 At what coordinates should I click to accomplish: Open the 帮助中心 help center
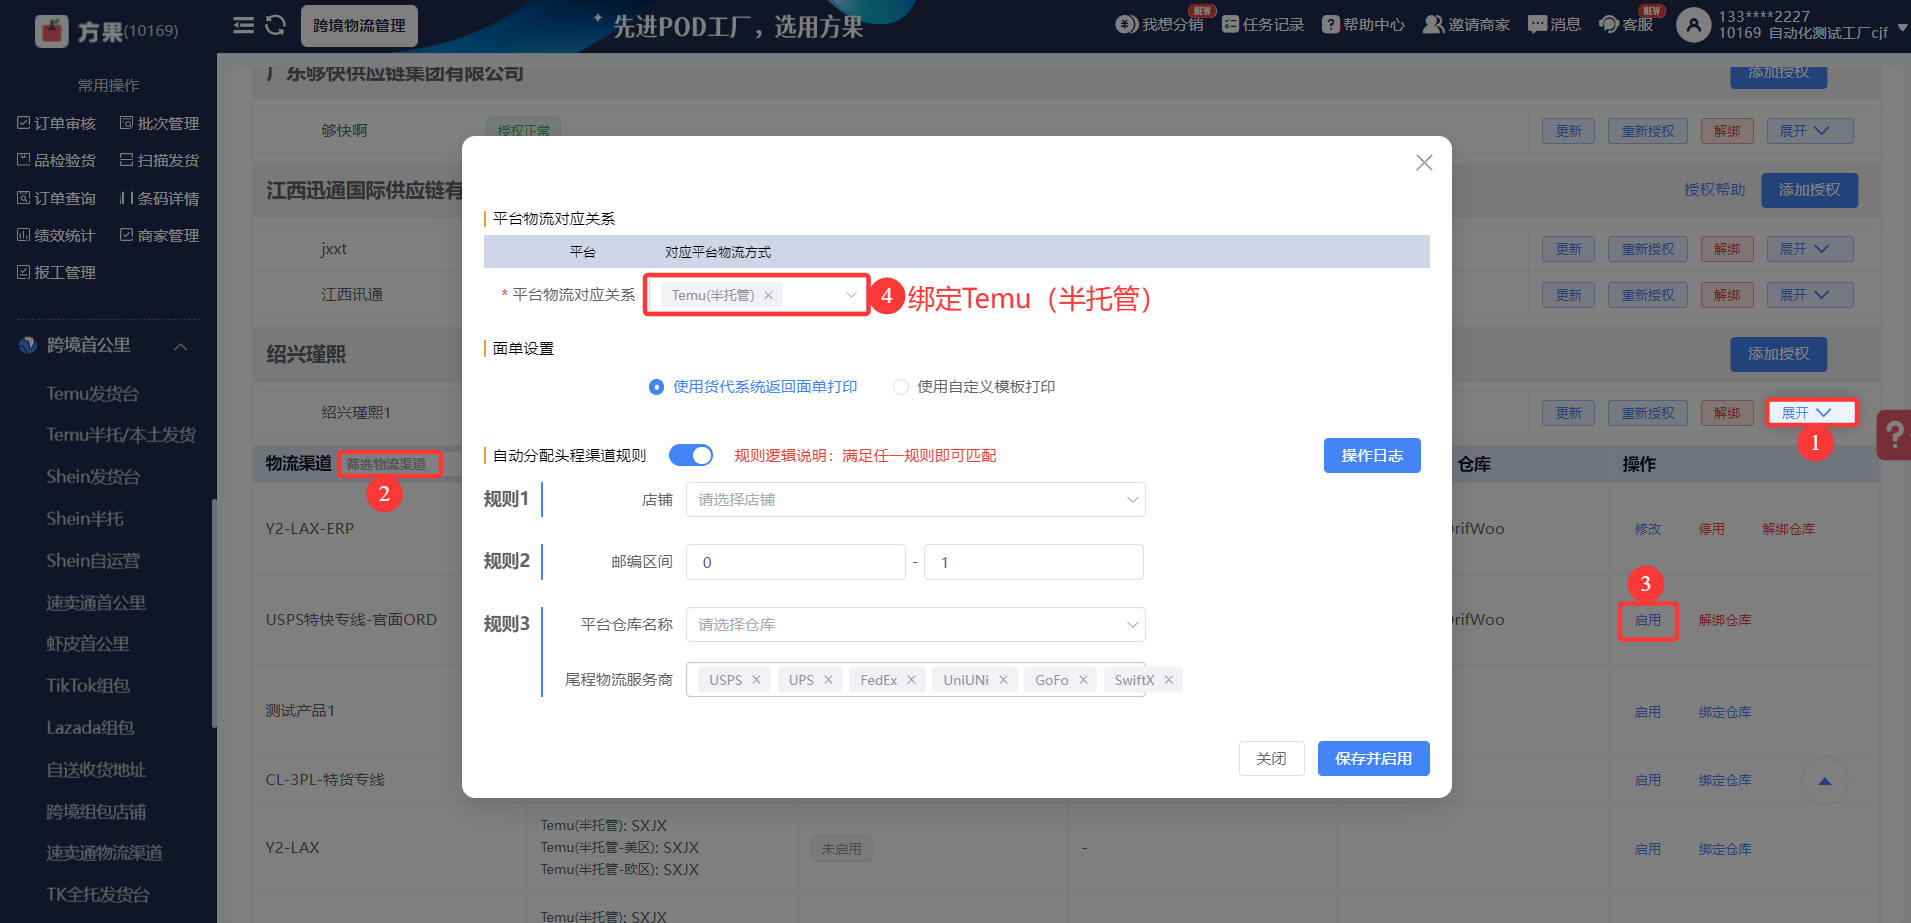pyautogui.click(x=1364, y=25)
